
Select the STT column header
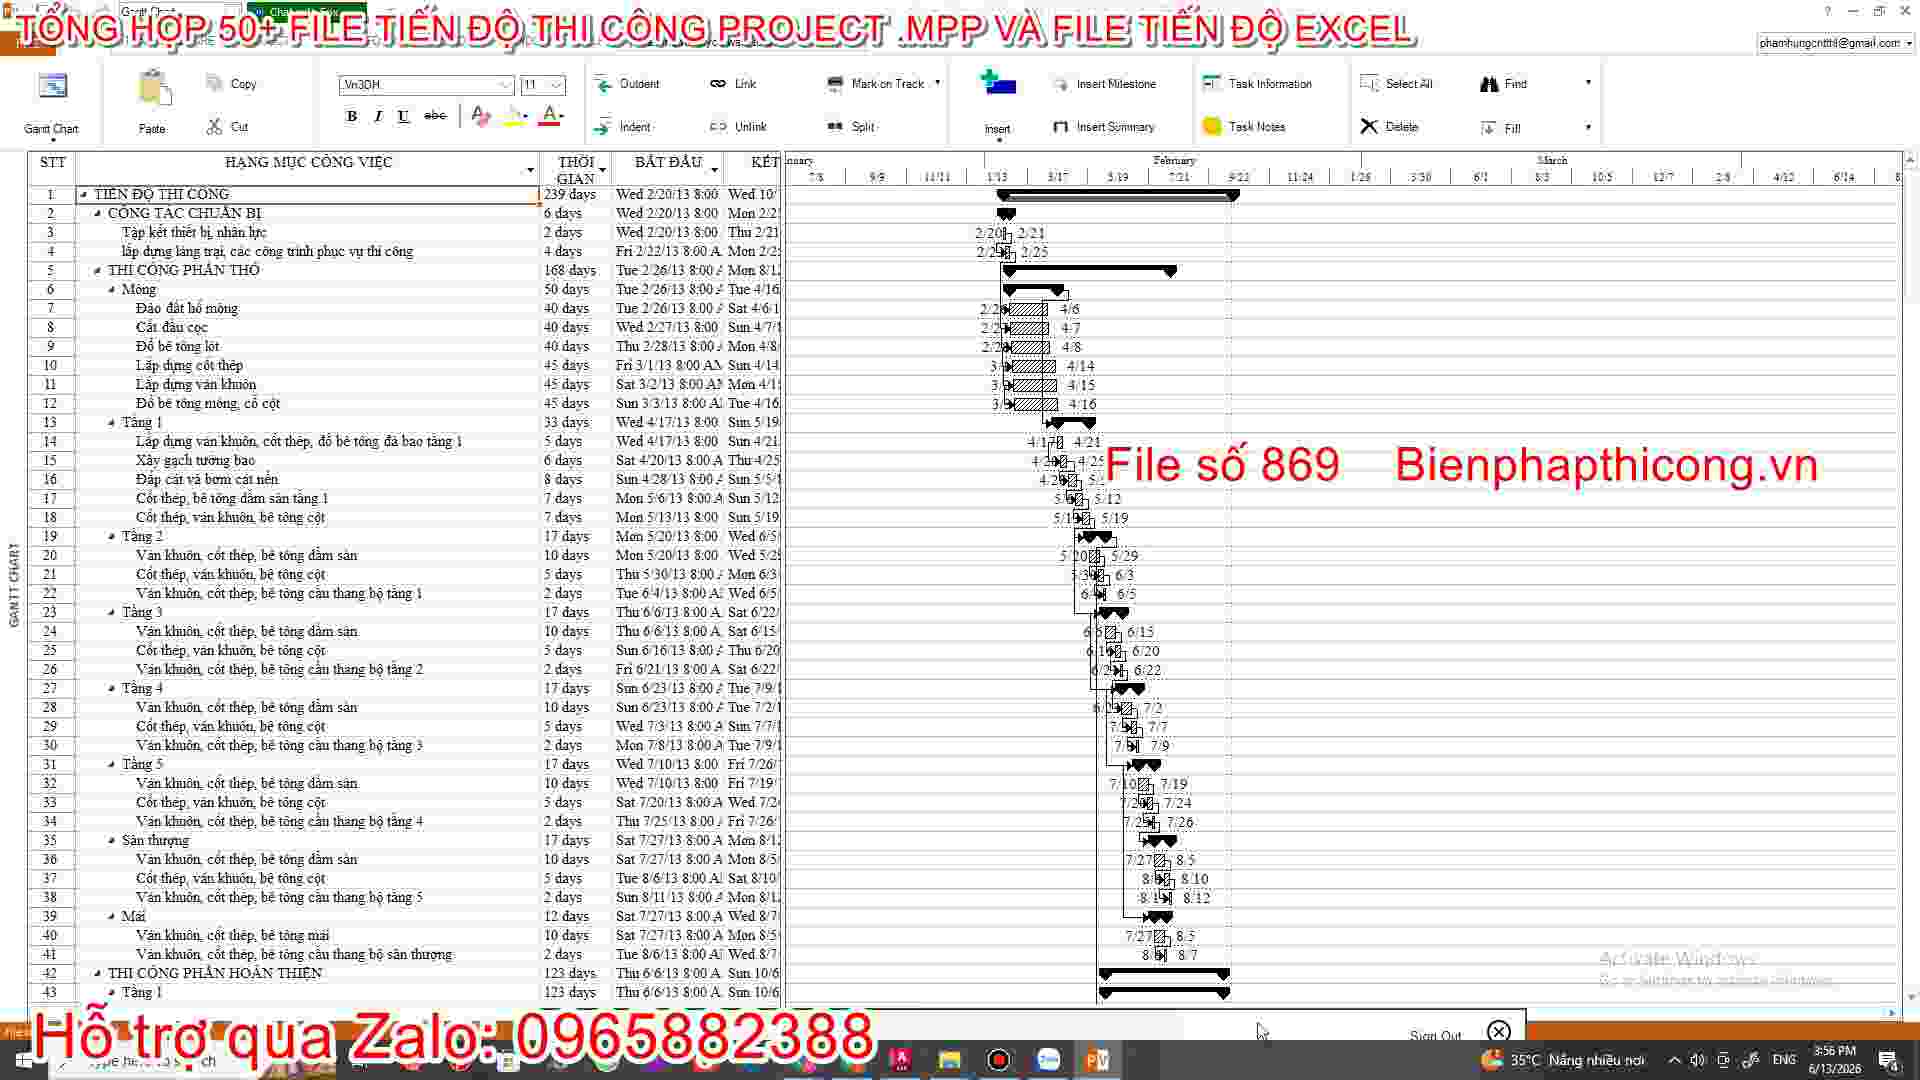click(x=52, y=169)
